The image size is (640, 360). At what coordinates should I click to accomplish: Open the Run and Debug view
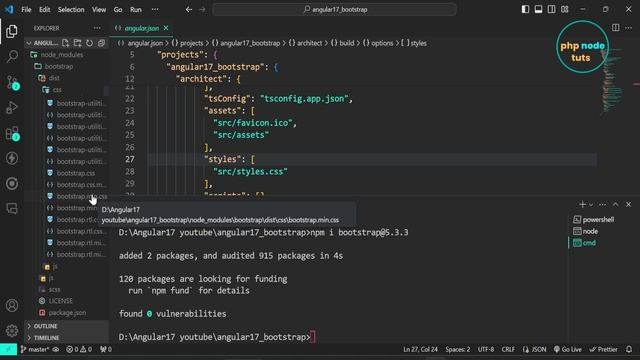12,108
